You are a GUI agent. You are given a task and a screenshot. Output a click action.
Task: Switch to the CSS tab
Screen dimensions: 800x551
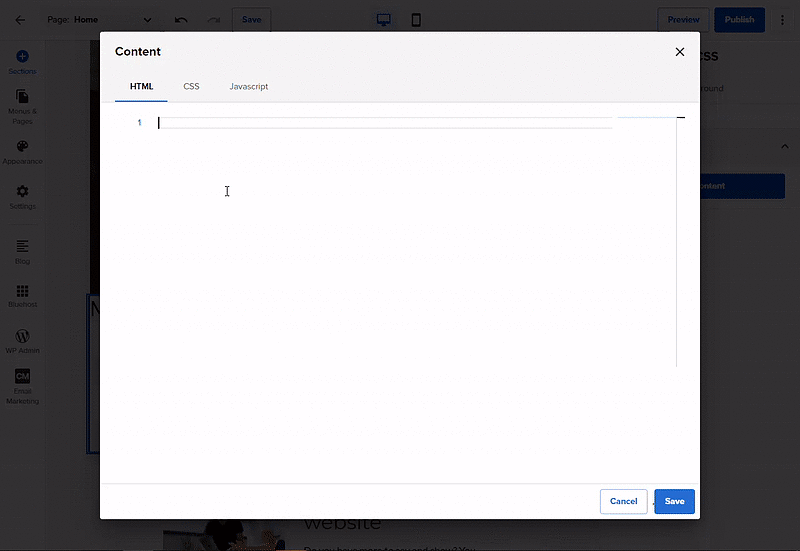[191, 87]
